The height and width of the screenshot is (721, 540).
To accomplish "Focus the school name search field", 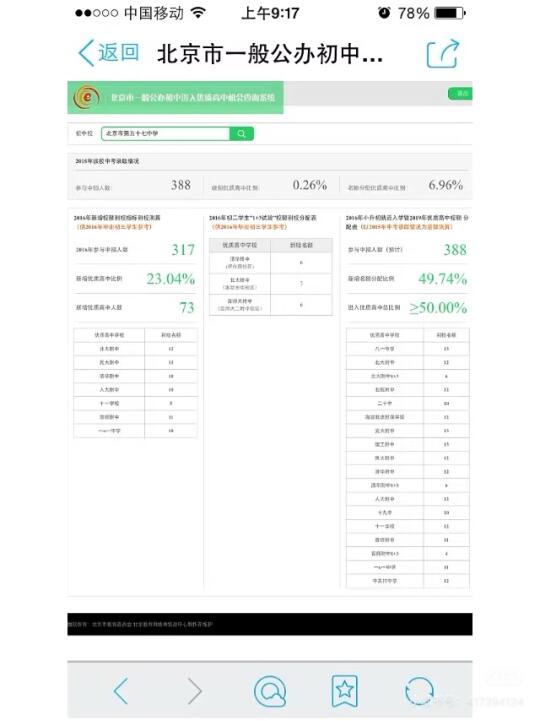I will click(x=166, y=134).
